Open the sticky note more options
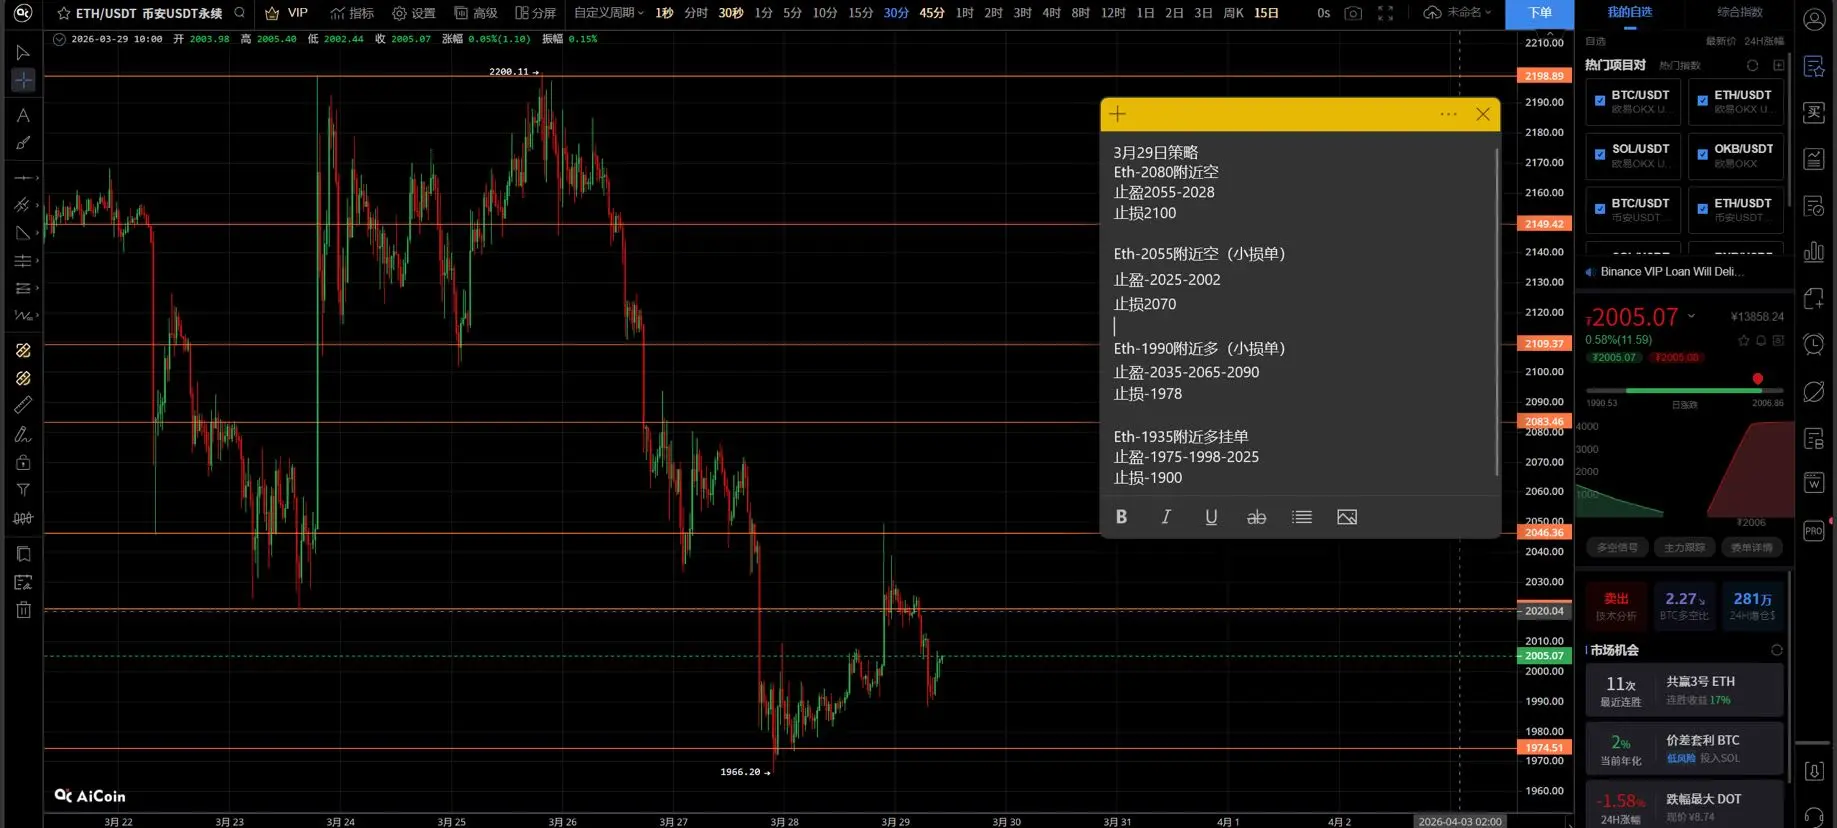1837x828 pixels. click(x=1448, y=114)
